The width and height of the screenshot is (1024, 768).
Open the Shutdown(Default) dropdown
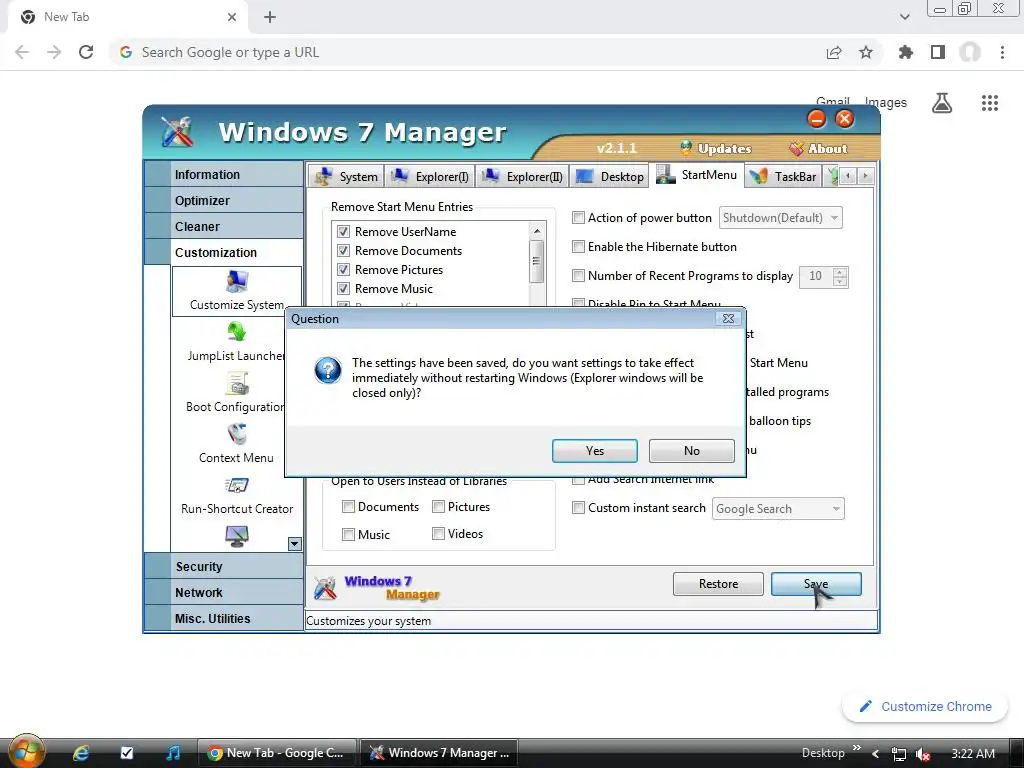(x=780, y=217)
